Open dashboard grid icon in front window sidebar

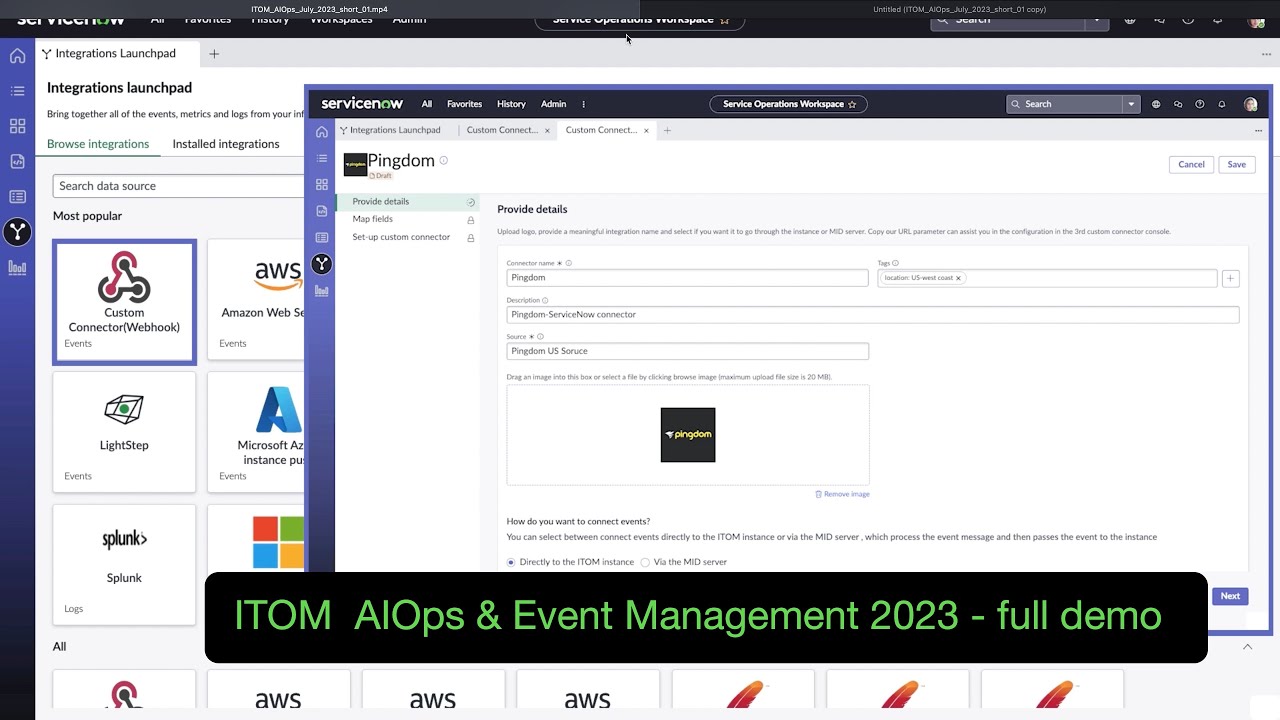(321, 185)
